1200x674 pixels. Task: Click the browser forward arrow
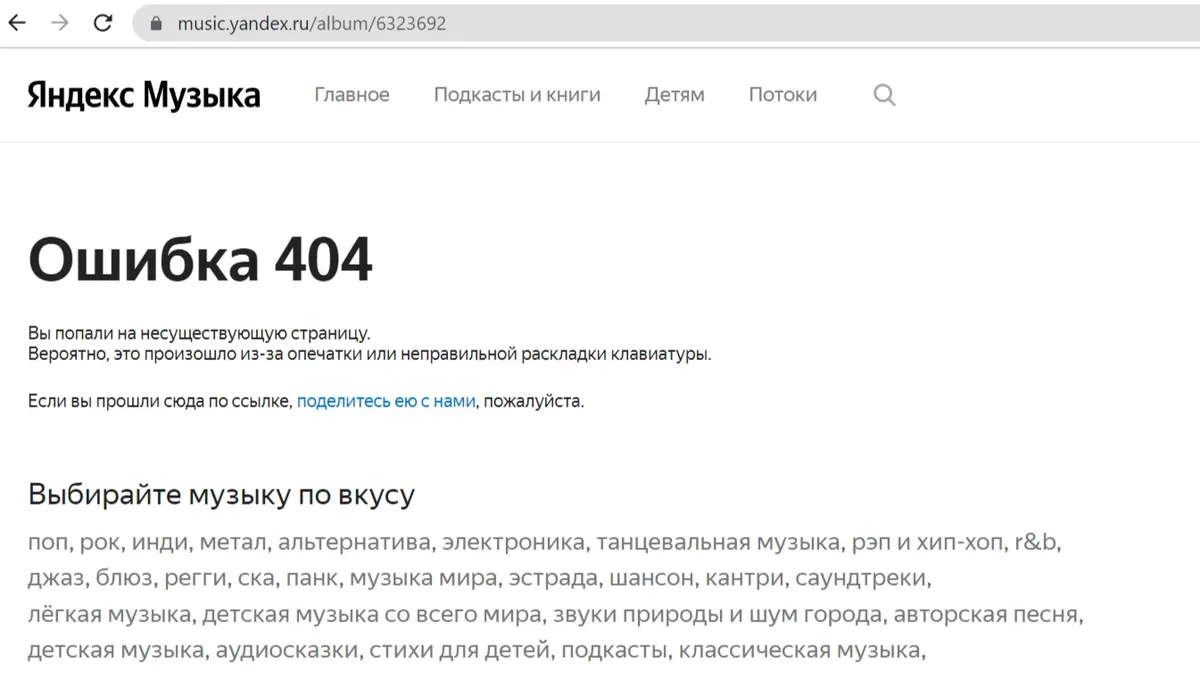60,23
